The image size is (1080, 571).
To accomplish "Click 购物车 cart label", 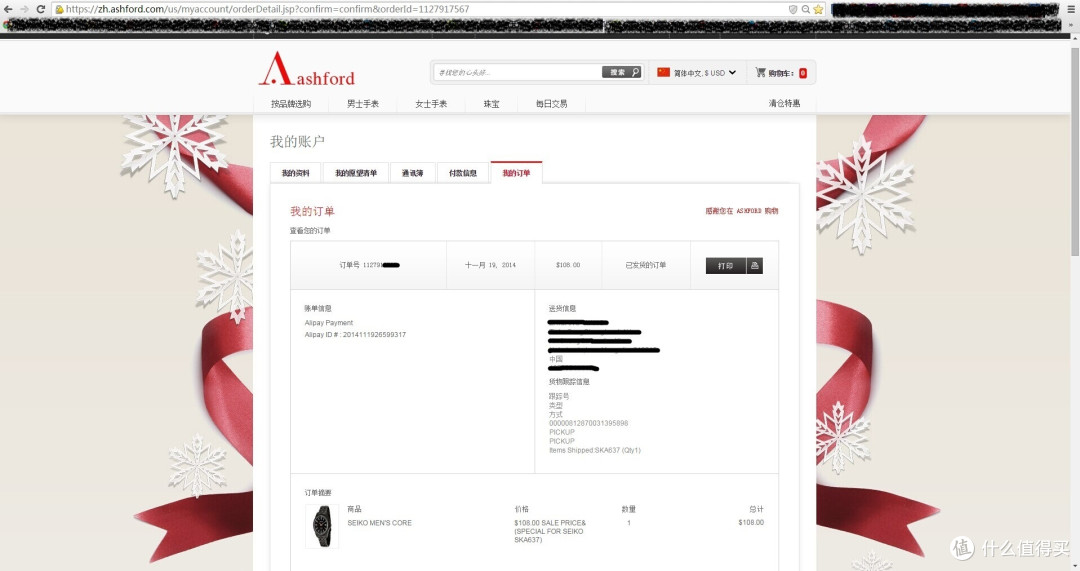I will (x=780, y=73).
